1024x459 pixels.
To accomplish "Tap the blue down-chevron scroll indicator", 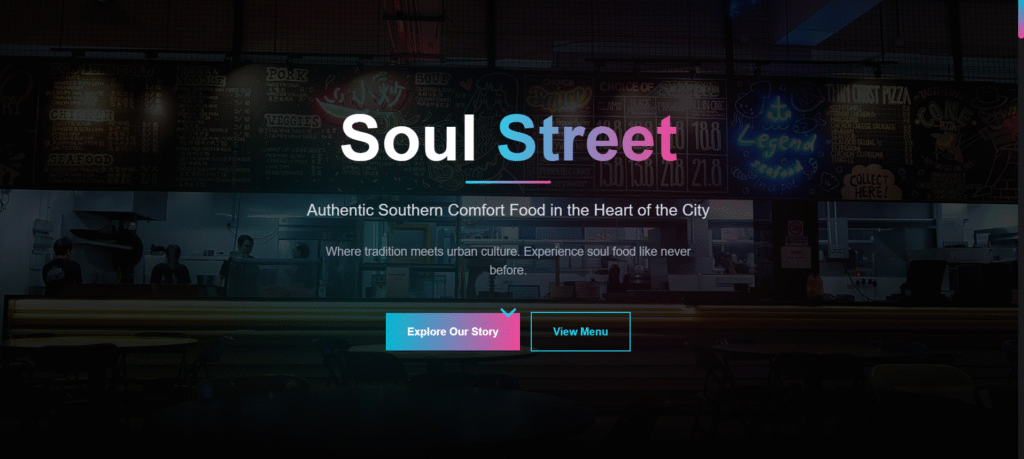I will (x=509, y=313).
